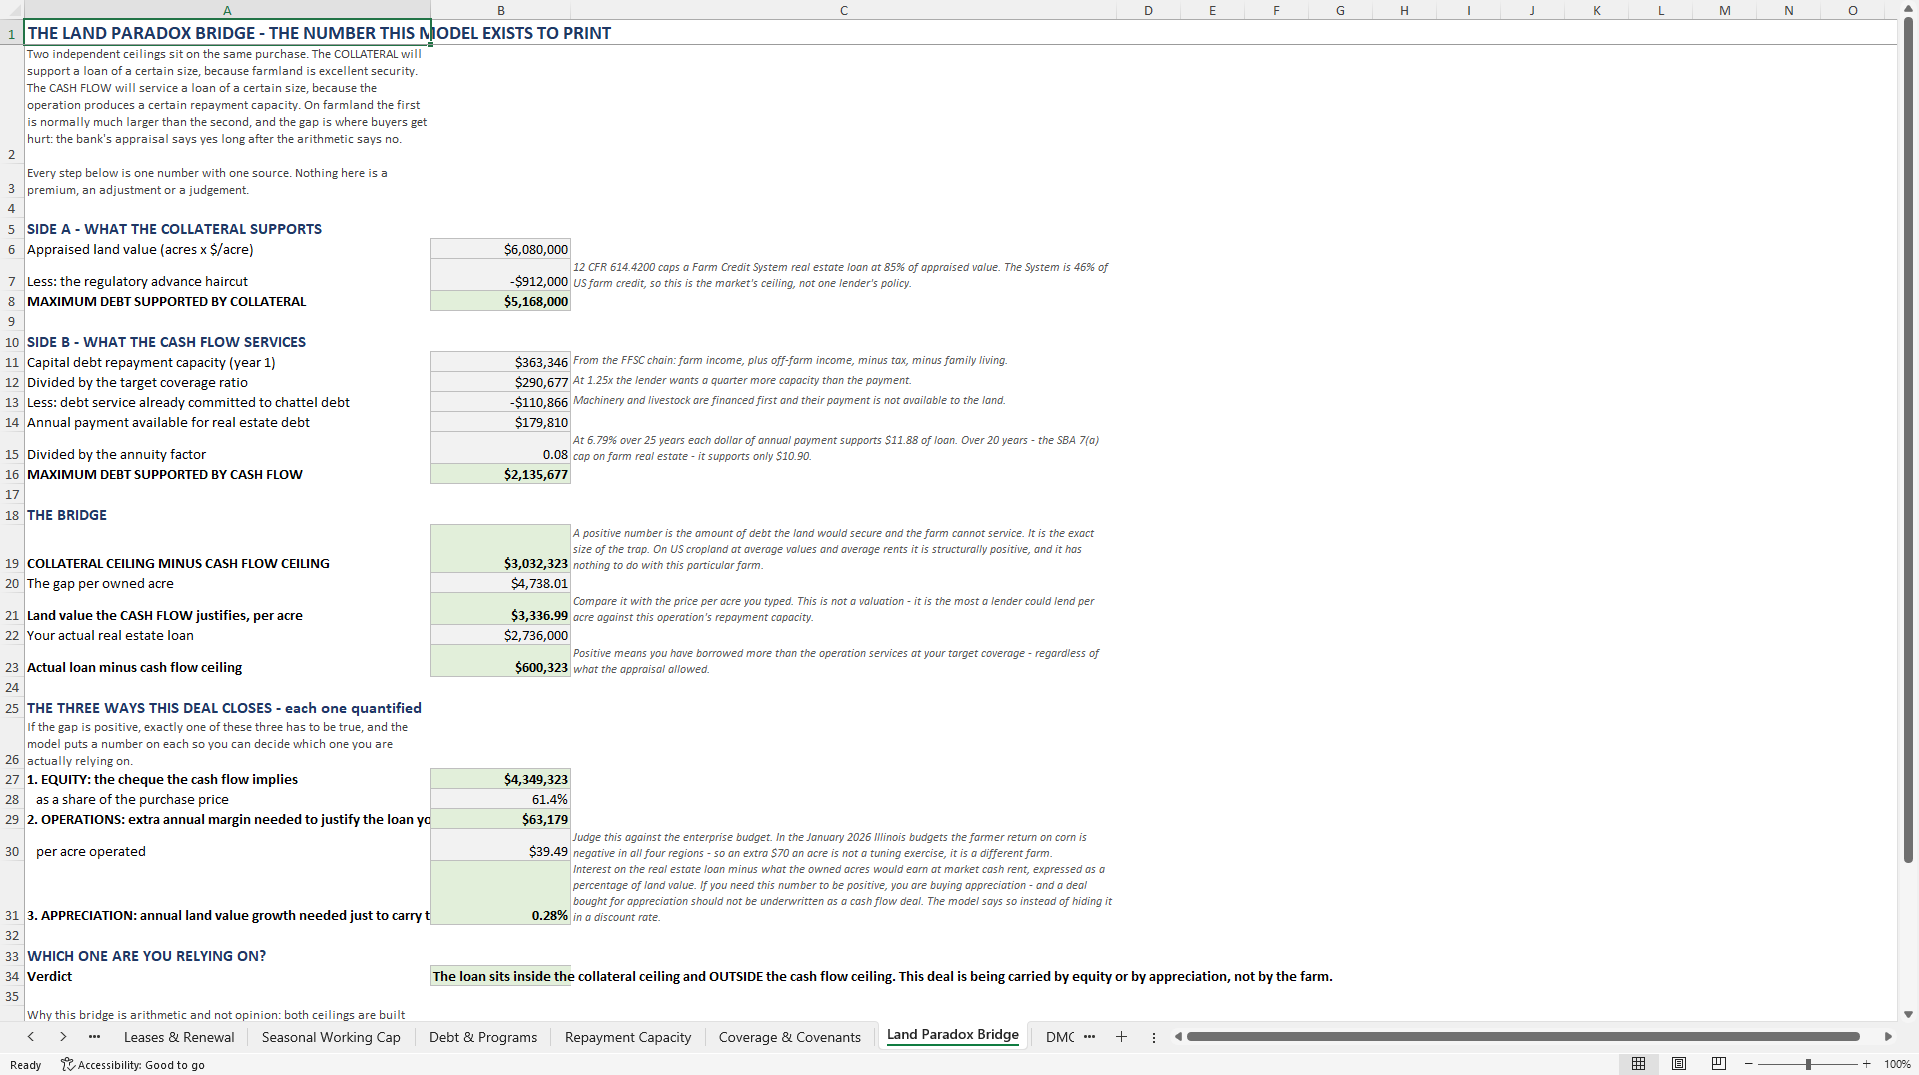
Task: Adjust the zoom slider handle
Action: coord(1808,1064)
